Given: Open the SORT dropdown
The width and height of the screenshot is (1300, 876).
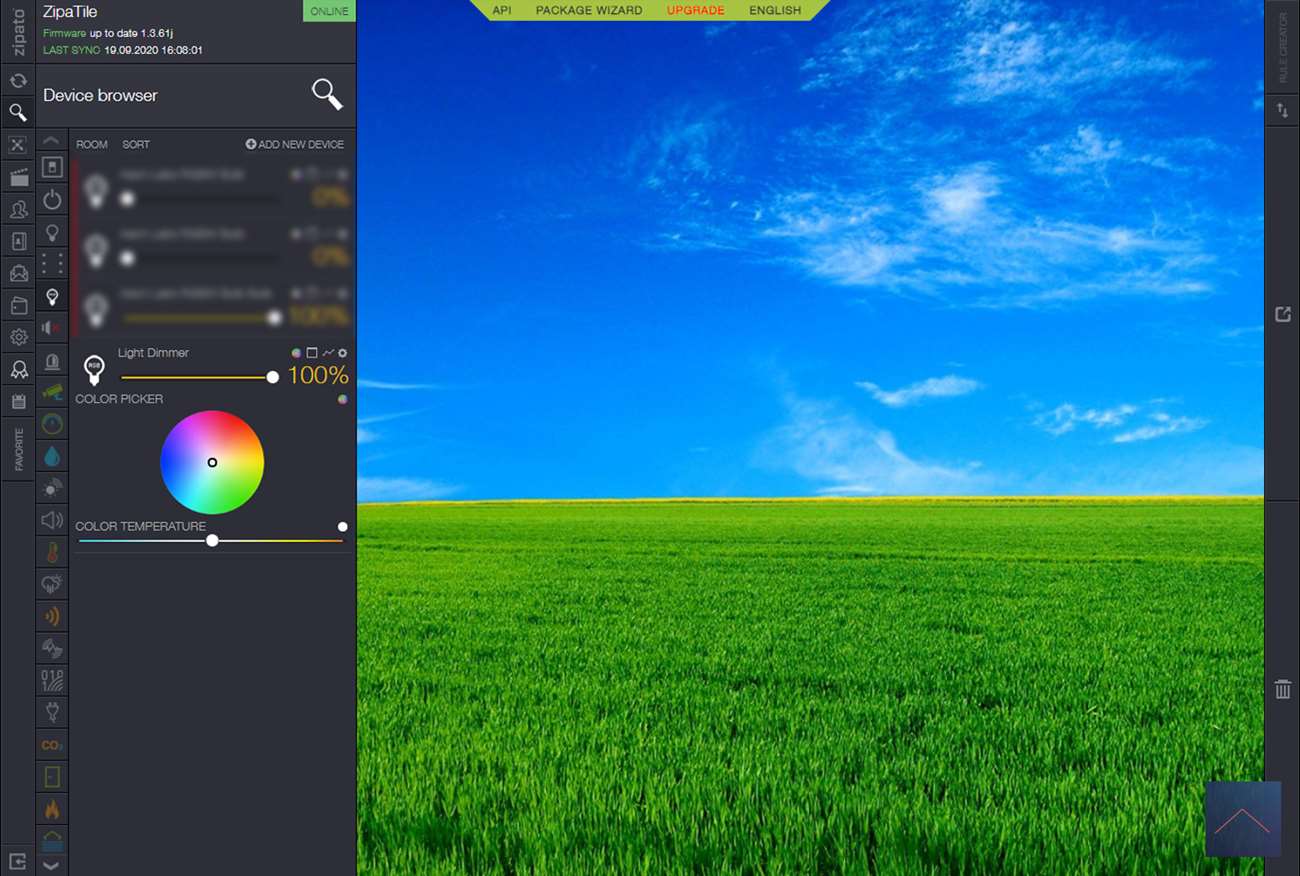Looking at the screenshot, I should pyautogui.click(x=136, y=145).
